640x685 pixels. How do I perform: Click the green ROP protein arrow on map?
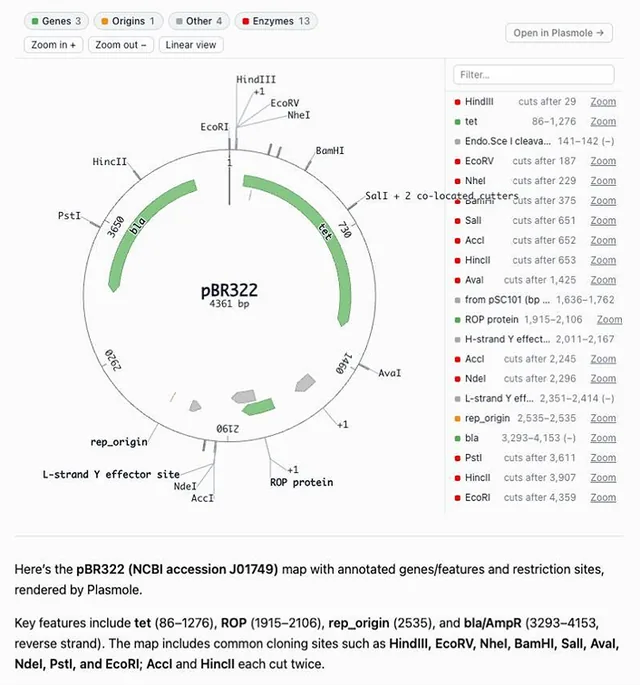[259, 407]
